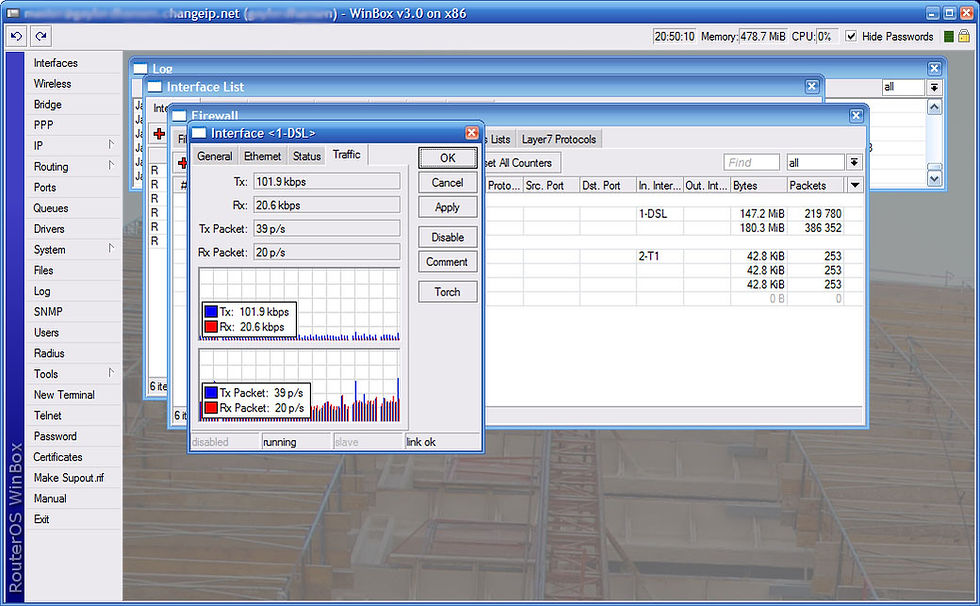Click the CPU usage value 0%

tap(827, 36)
